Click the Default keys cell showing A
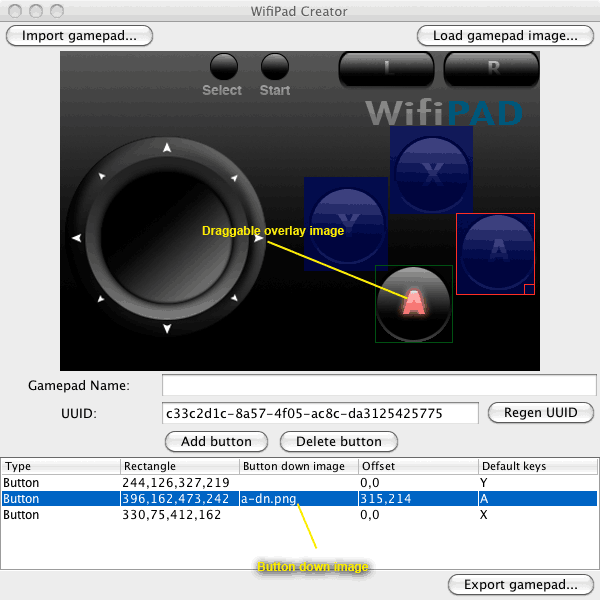This screenshot has width=600, height=600. coord(538,499)
